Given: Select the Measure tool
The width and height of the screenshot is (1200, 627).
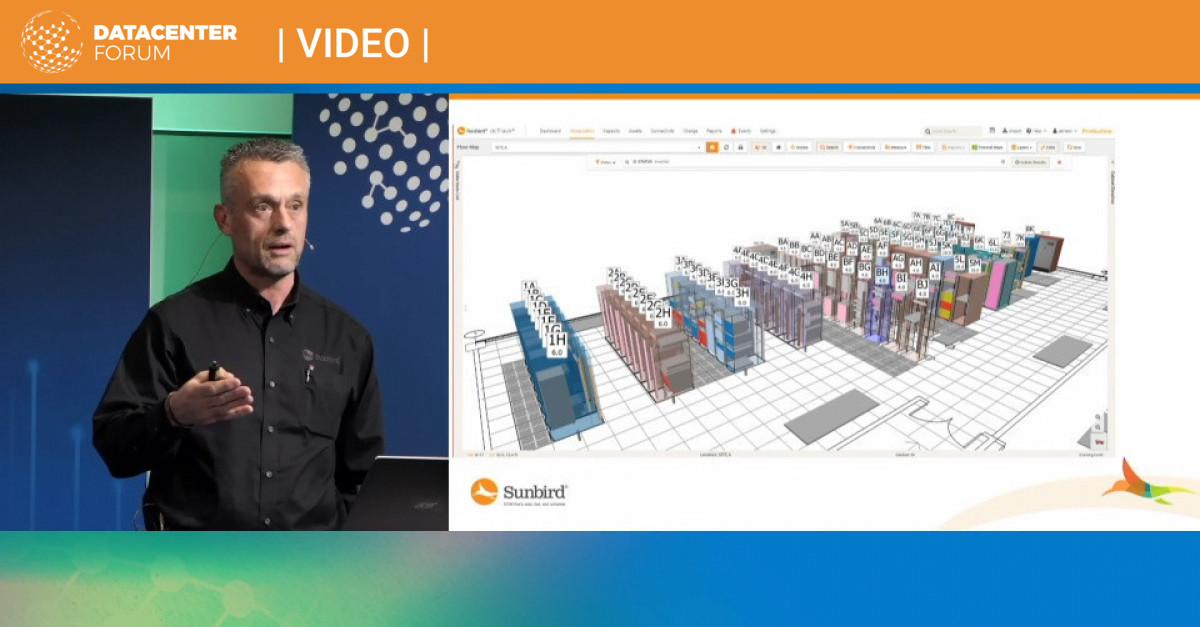Looking at the screenshot, I should [894, 146].
